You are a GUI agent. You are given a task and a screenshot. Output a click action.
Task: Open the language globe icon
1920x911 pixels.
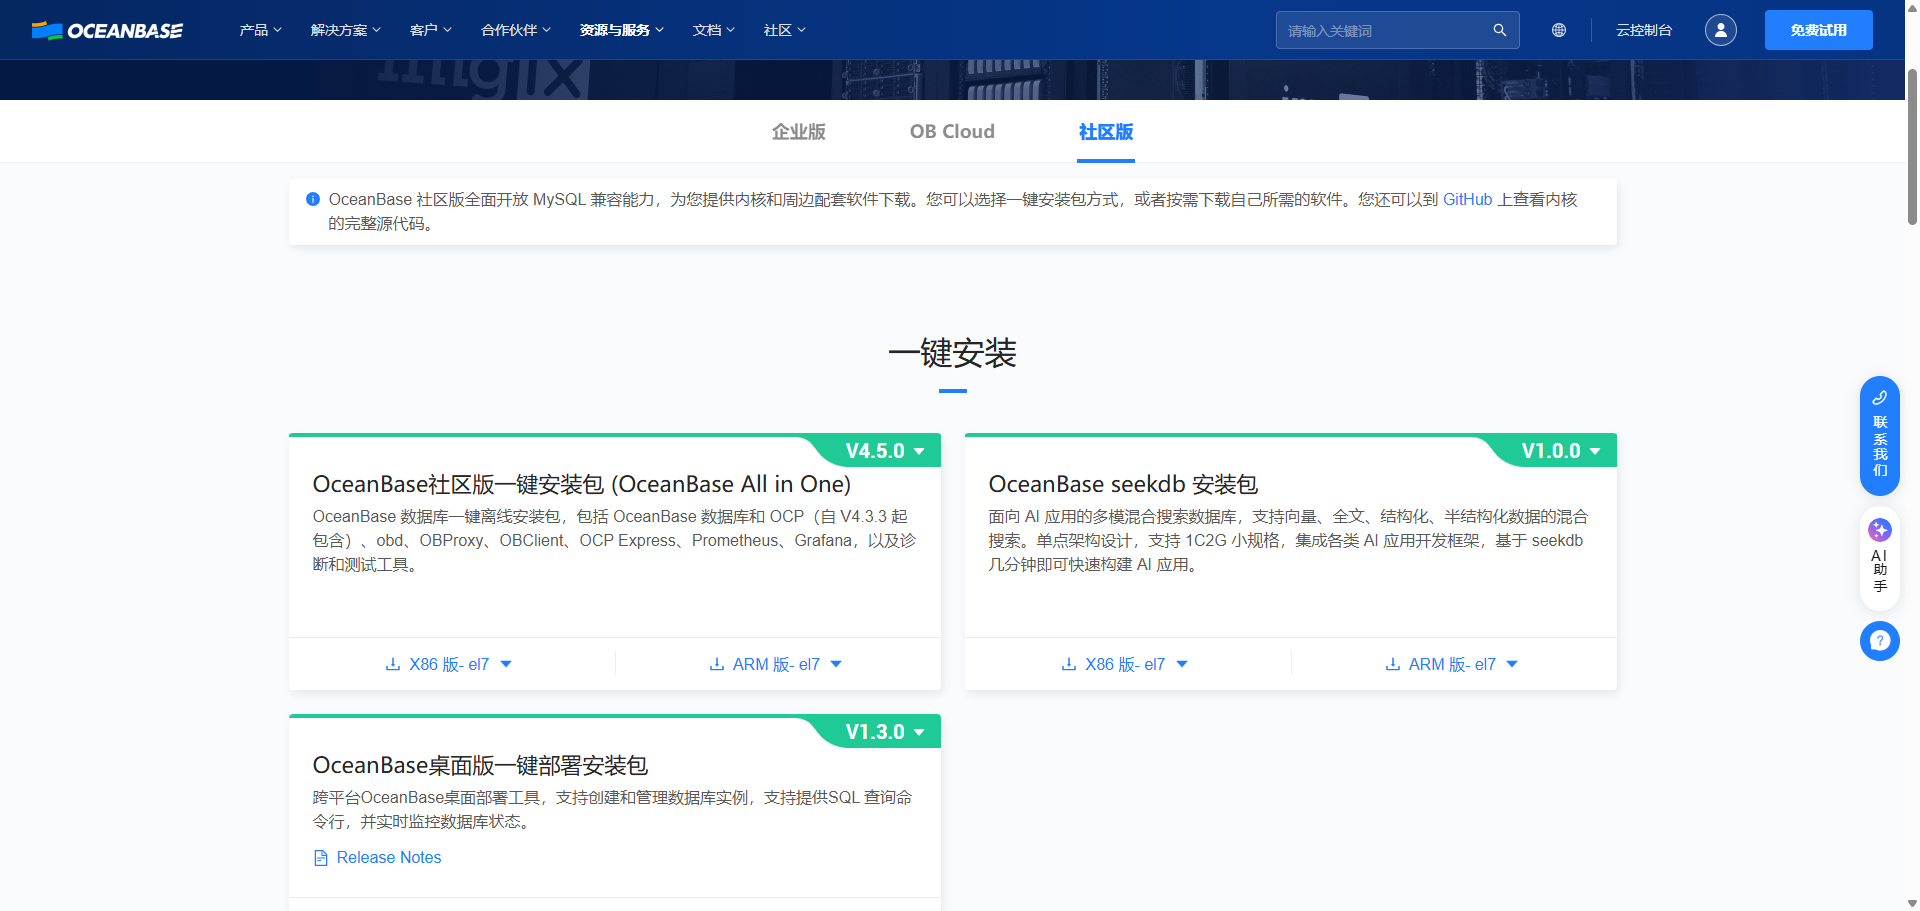[1558, 30]
